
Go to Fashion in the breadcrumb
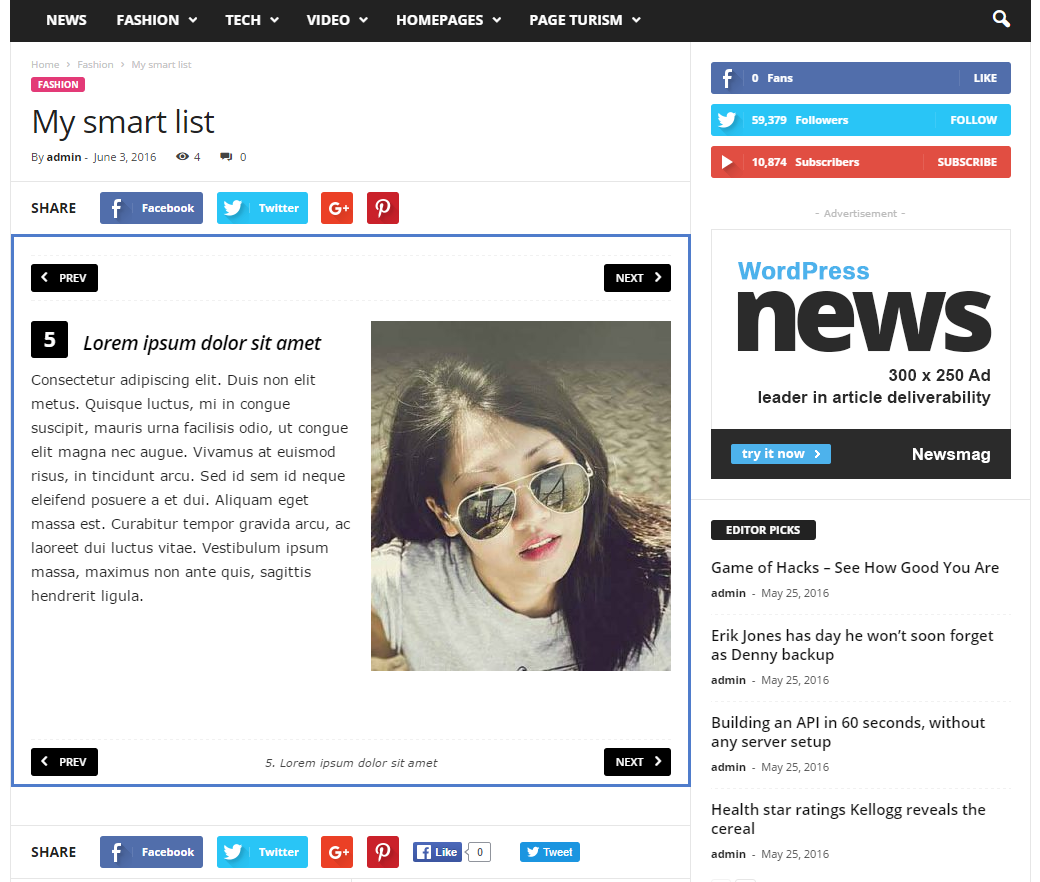96,64
